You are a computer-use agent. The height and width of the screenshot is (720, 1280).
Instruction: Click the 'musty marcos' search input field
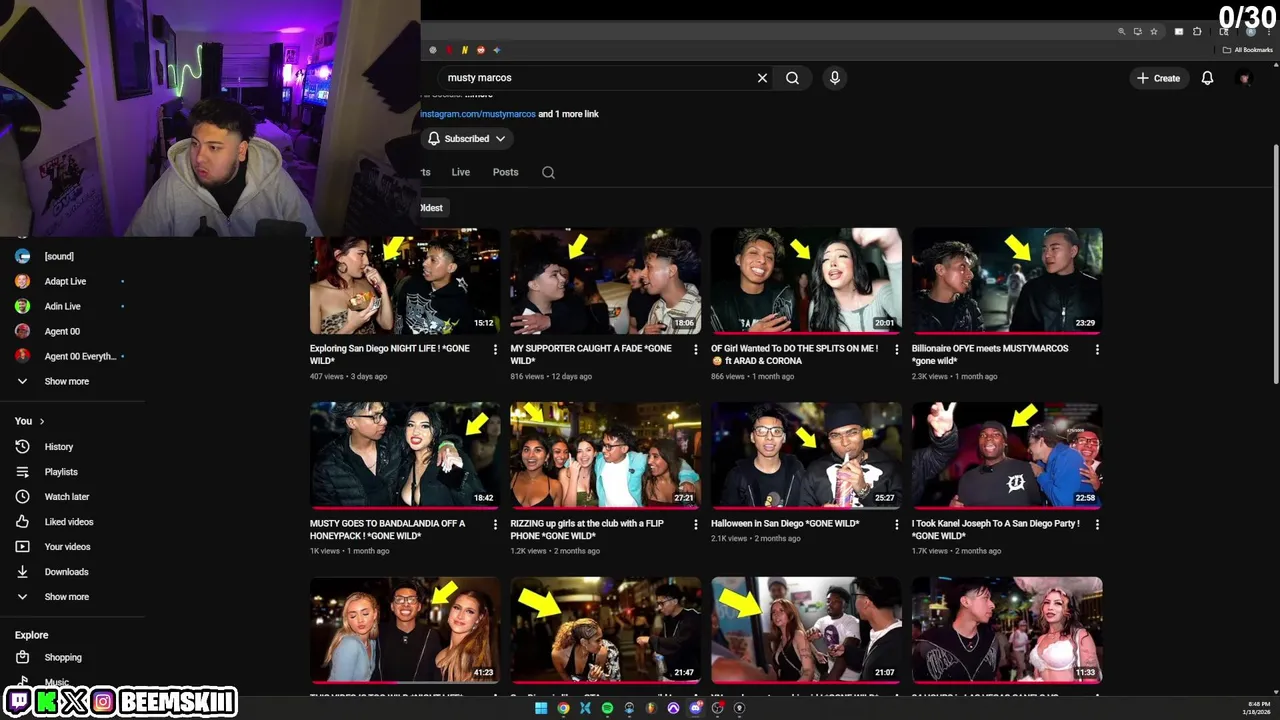595,78
